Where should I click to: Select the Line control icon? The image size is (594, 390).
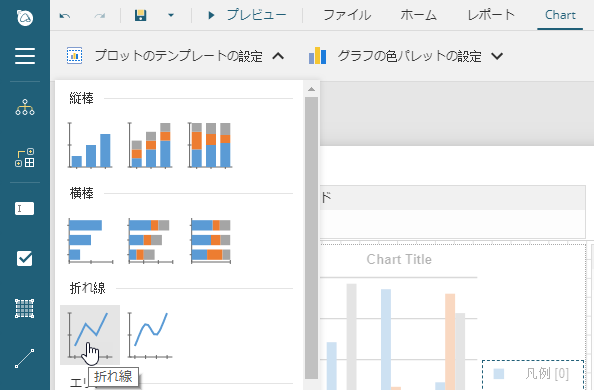[x=25, y=359]
